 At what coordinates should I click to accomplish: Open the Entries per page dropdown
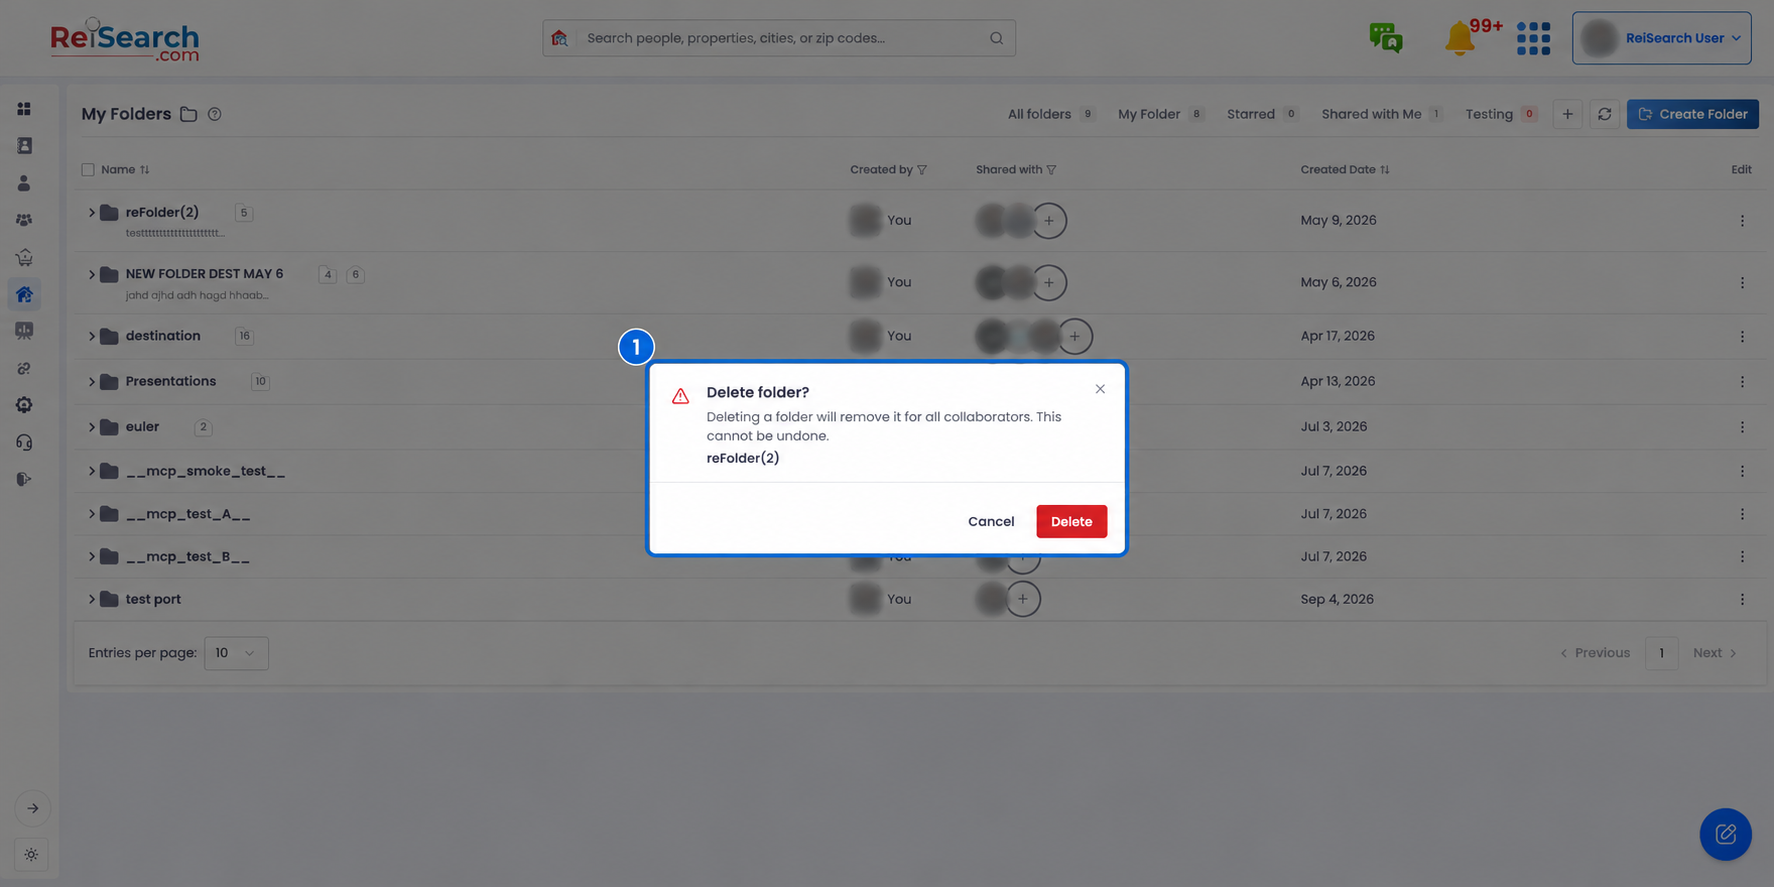[x=236, y=653]
